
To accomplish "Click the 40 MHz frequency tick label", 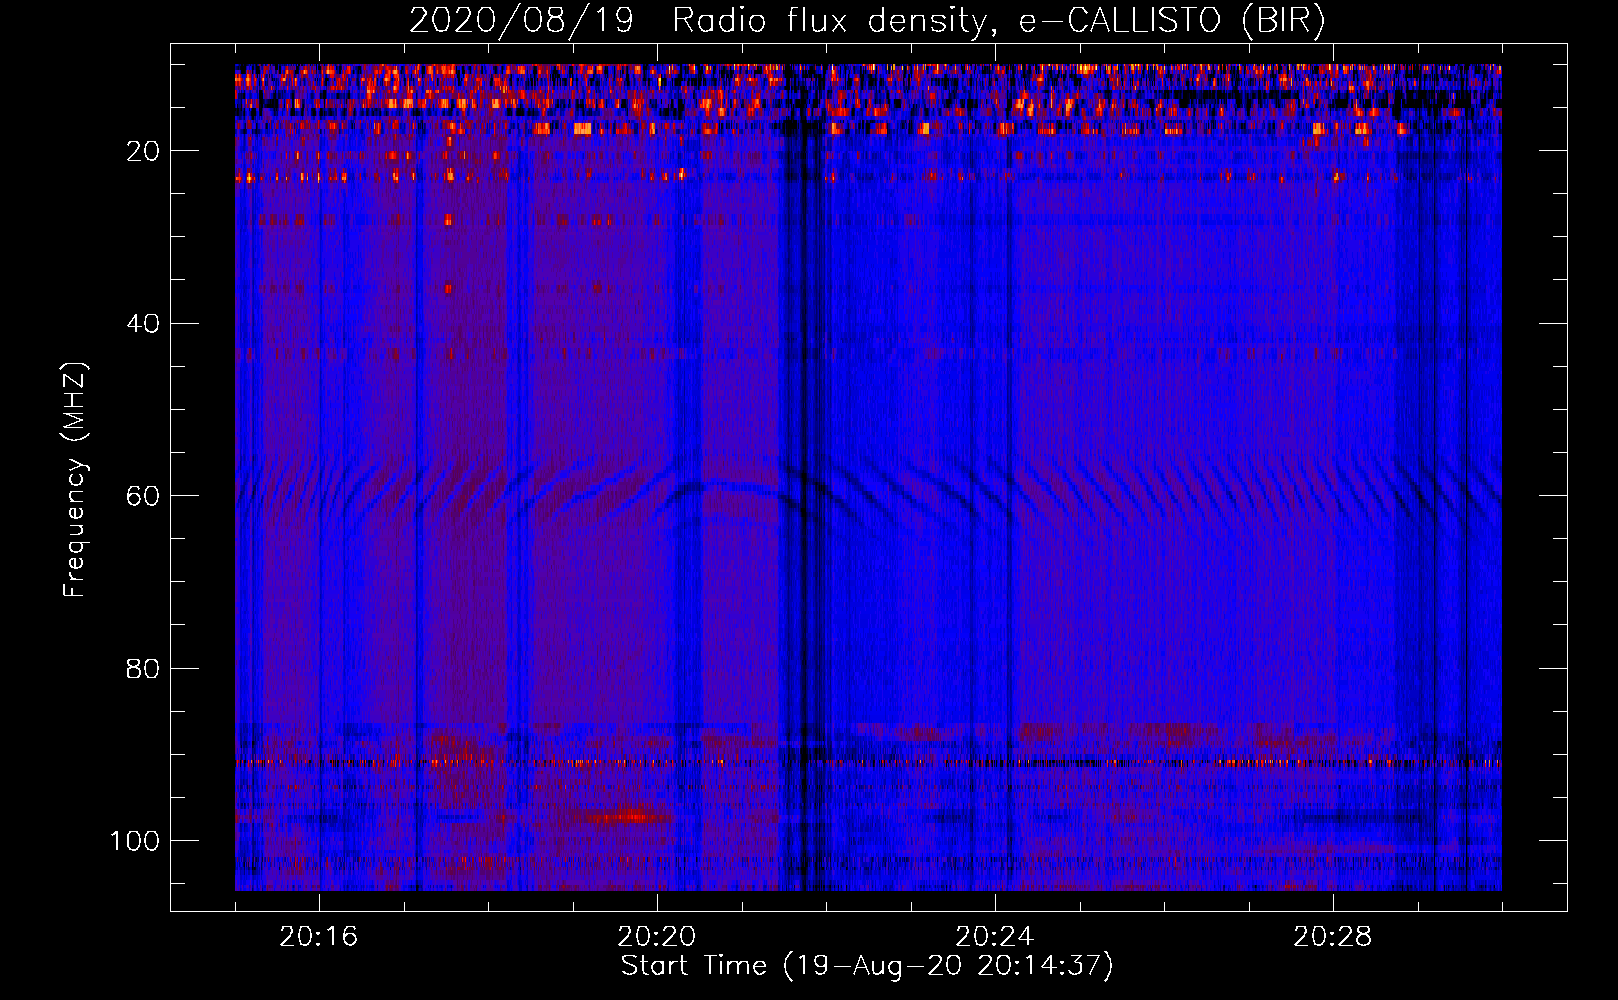I will [143, 323].
